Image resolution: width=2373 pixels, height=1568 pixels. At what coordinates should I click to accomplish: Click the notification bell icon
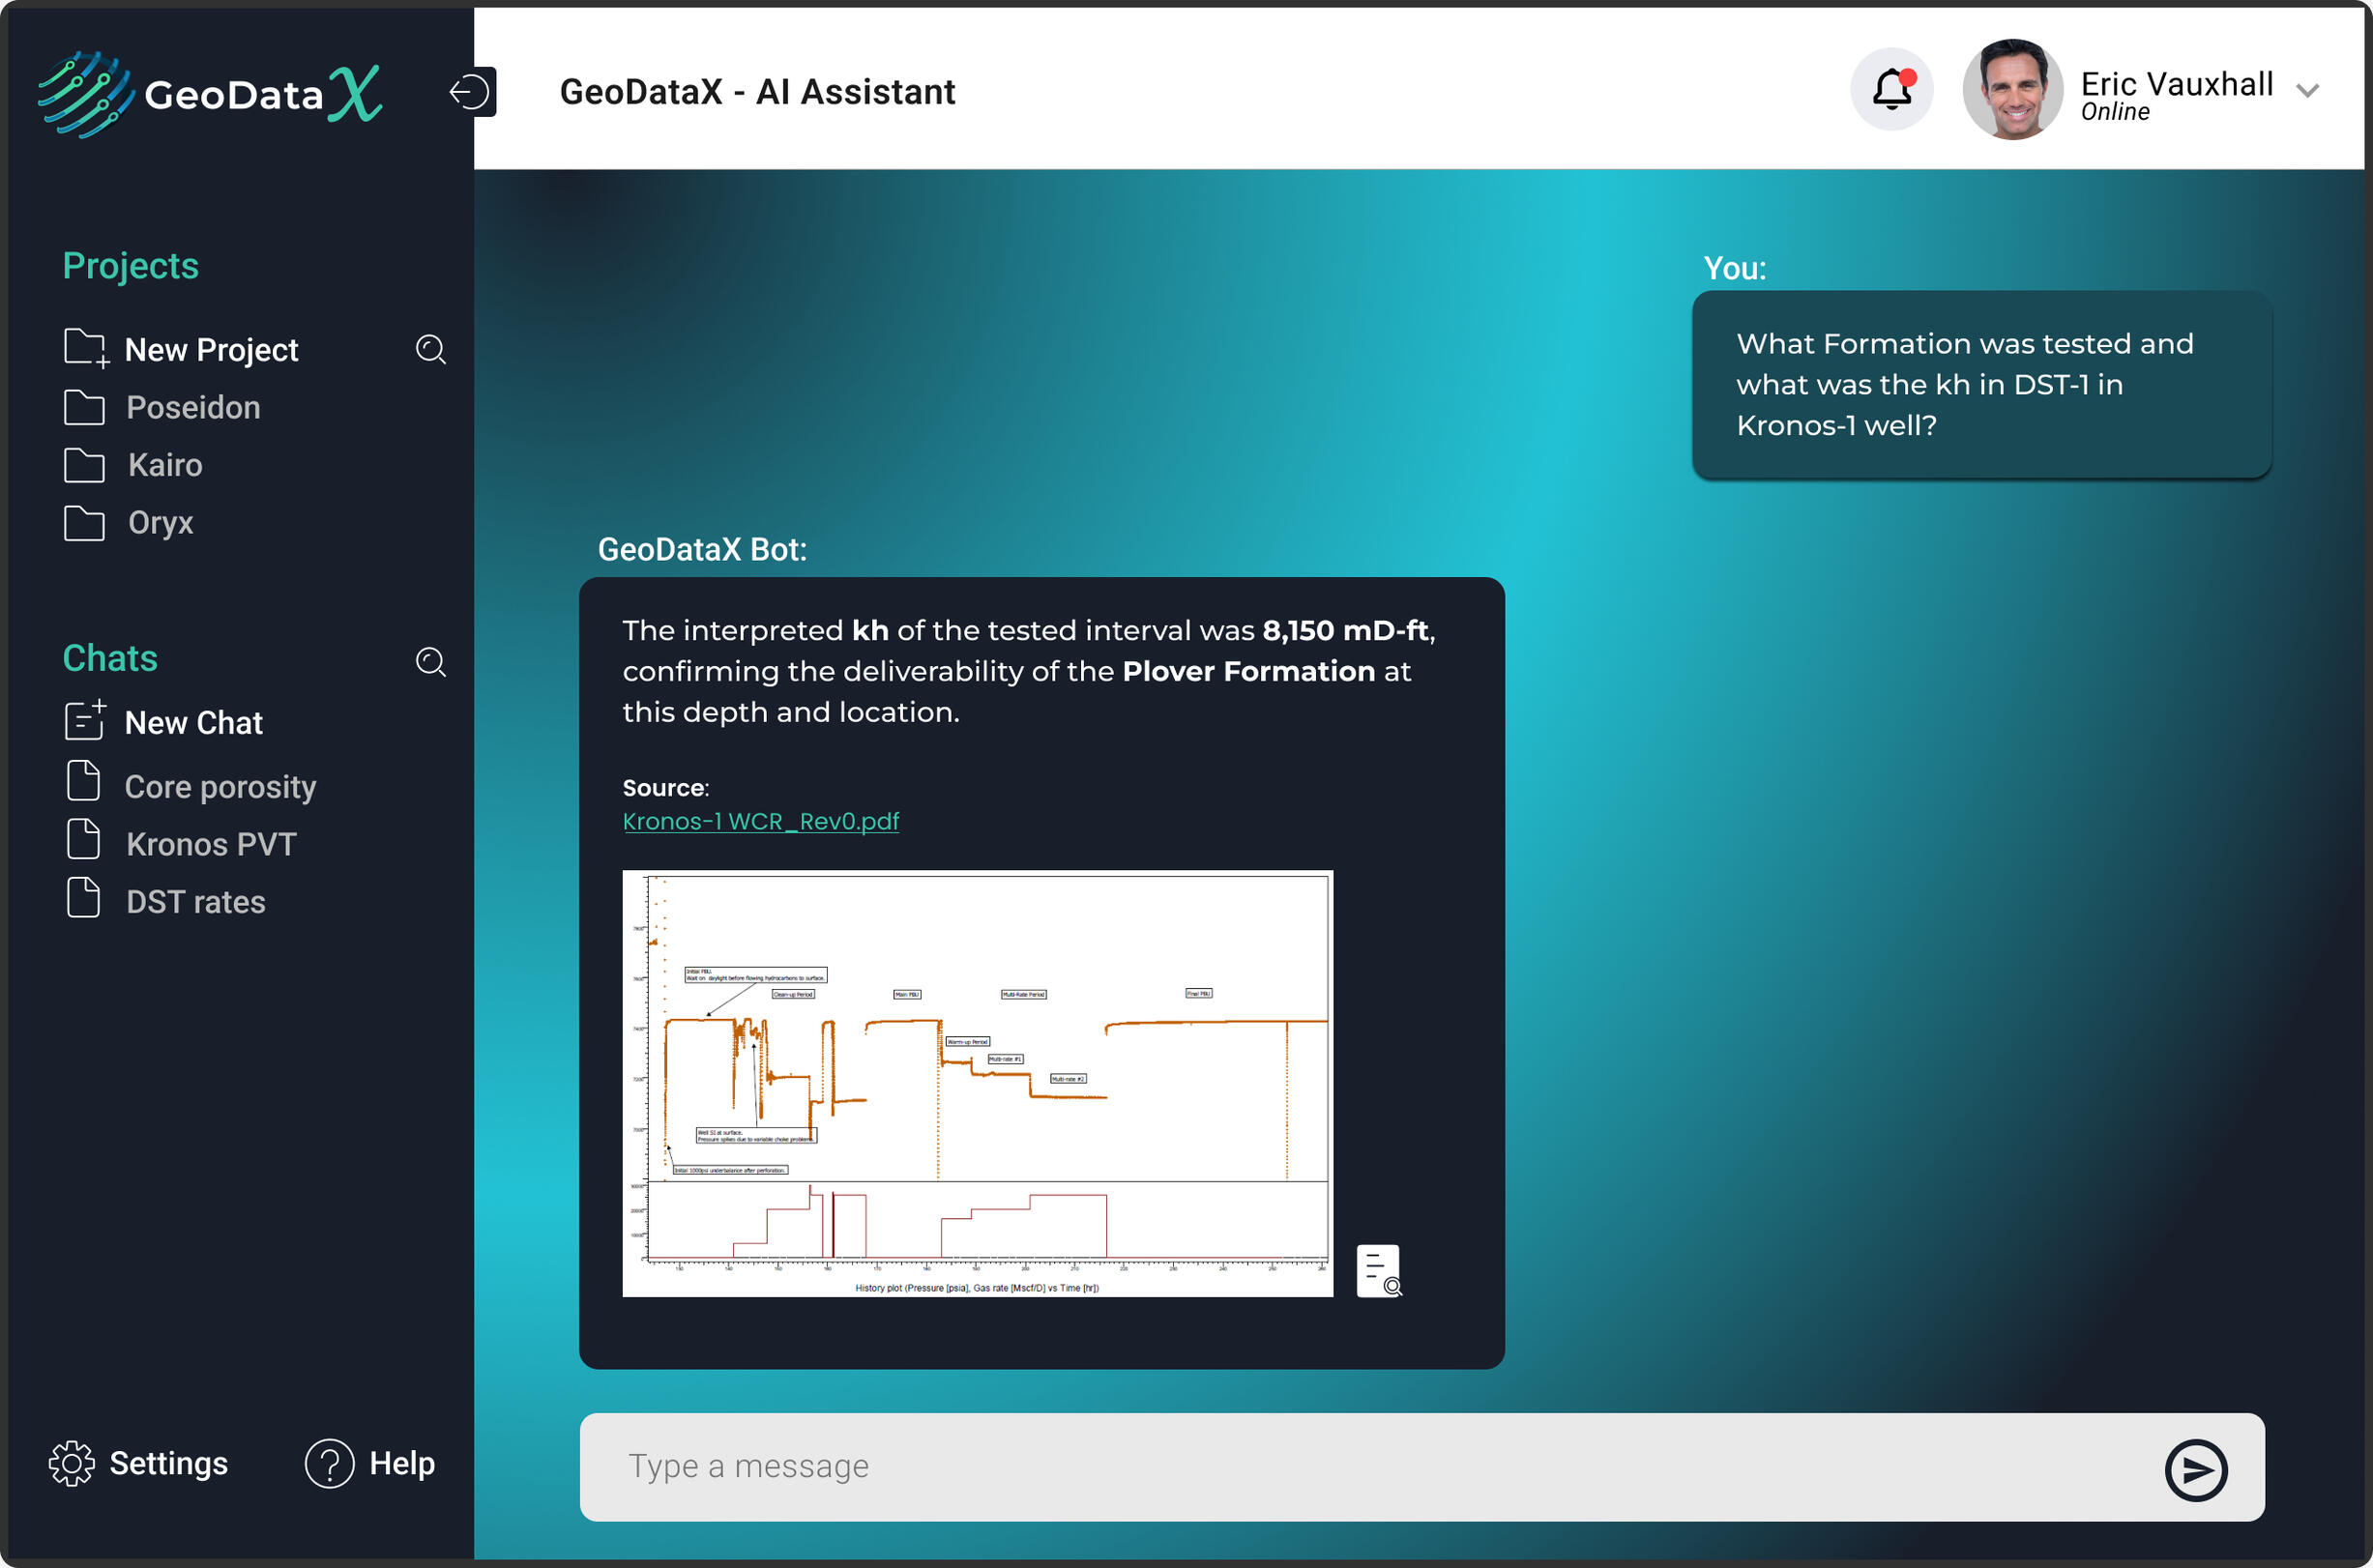point(1890,90)
